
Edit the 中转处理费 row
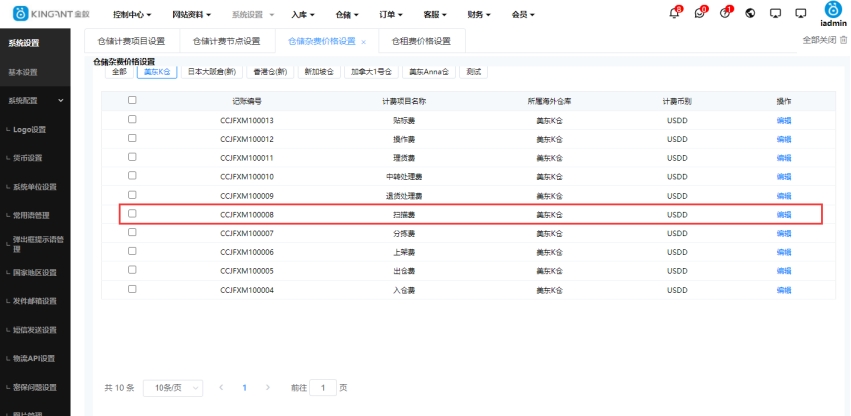coord(784,177)
